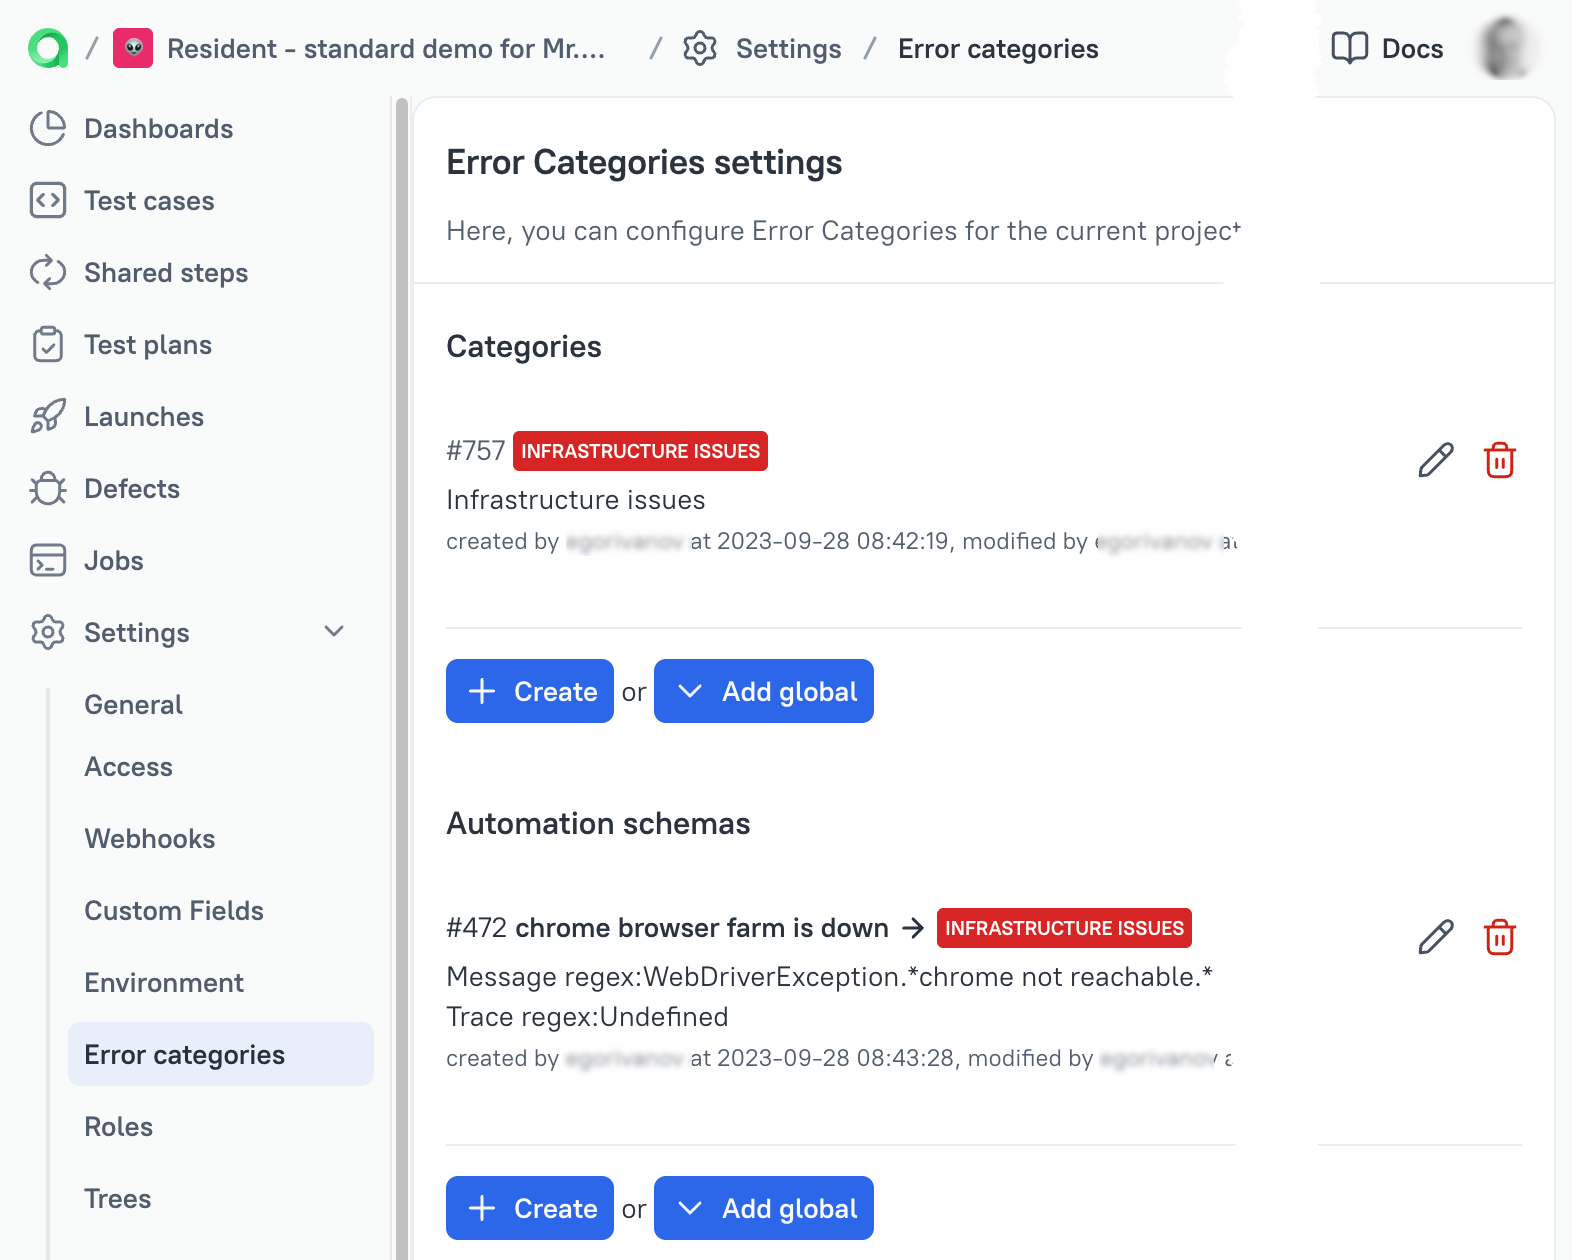Create a new automation schema
The height and width of the screenshot is (1260, 1572).
point(530,1208)
